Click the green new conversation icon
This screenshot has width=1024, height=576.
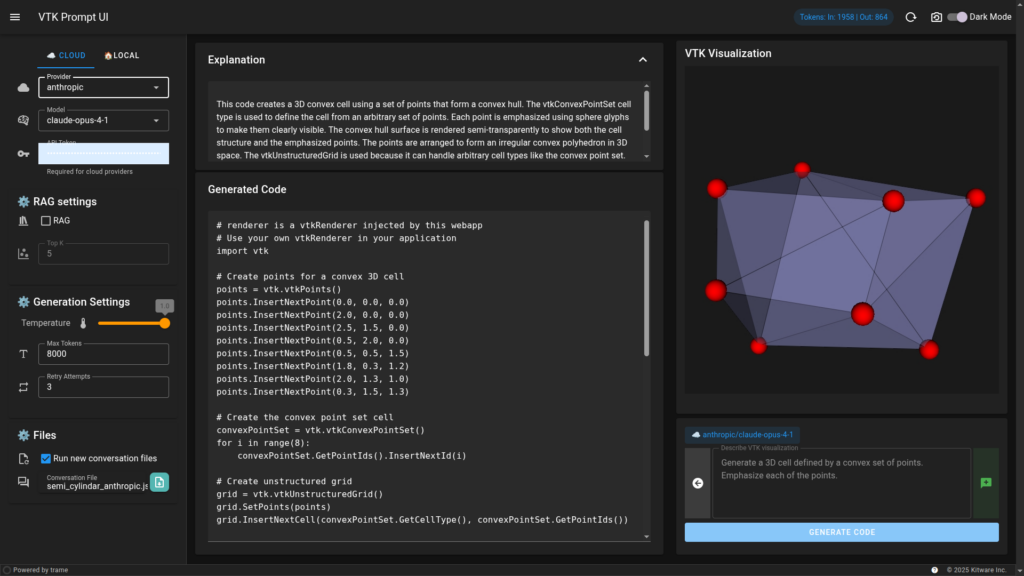pos(986,483)
